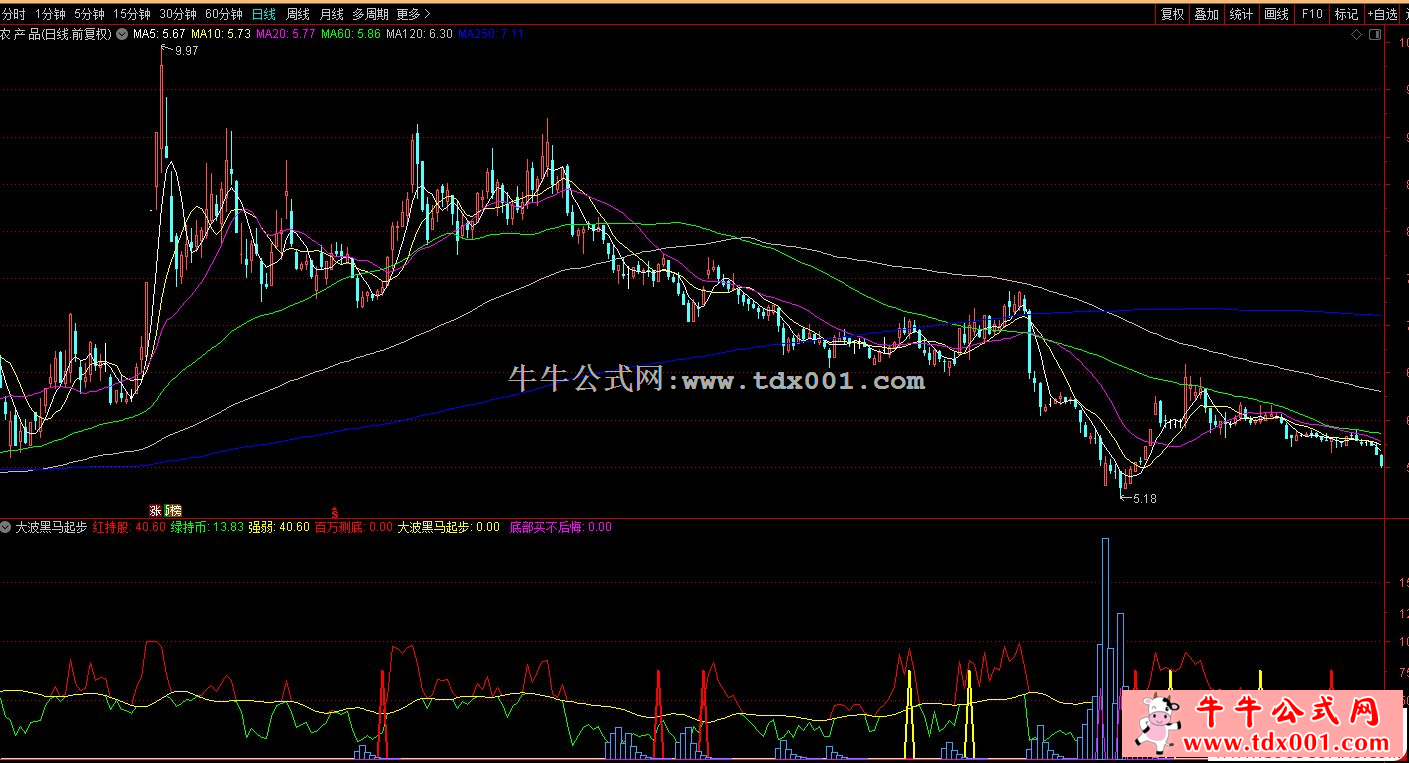Select the 1分钟 period tab
1409x763 pixels.
50,14
